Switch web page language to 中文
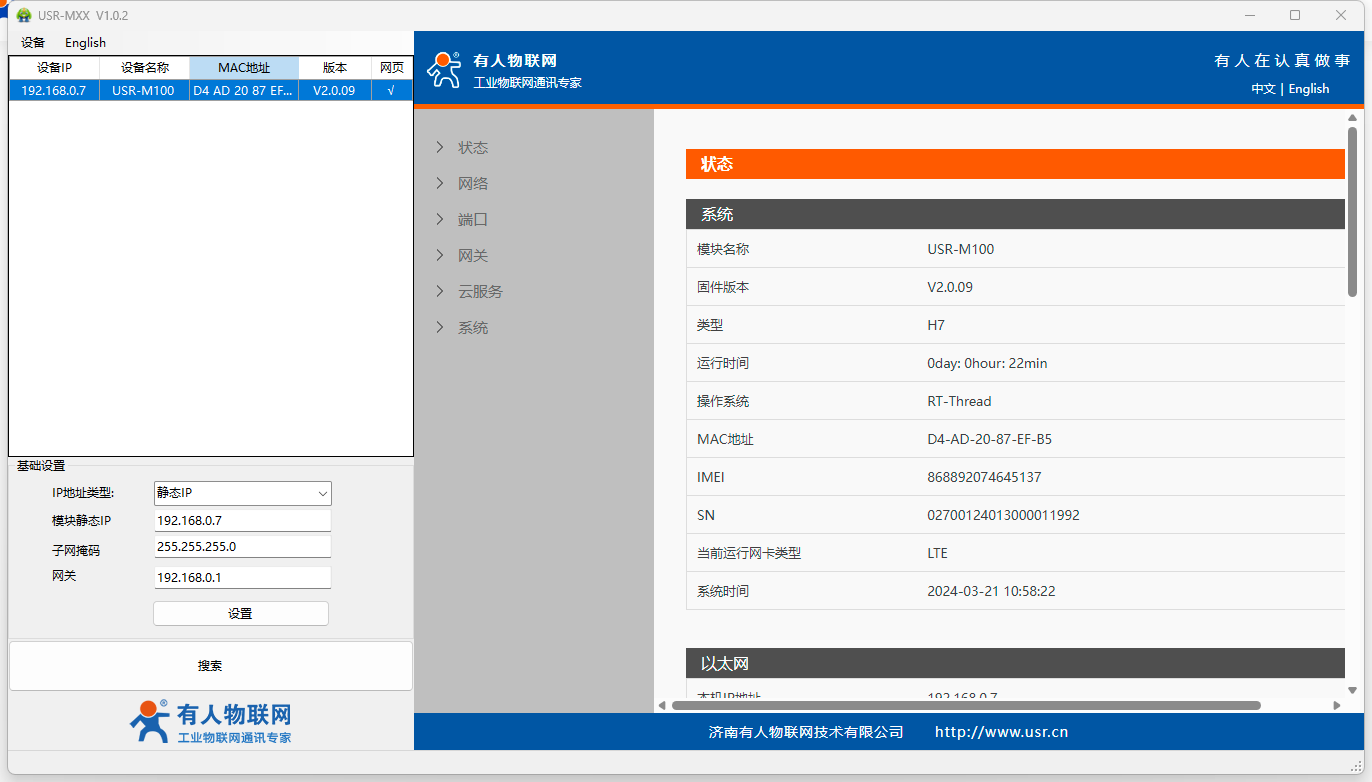The height and width of the screenshot is (782, 1372). tap(1263, 89)
